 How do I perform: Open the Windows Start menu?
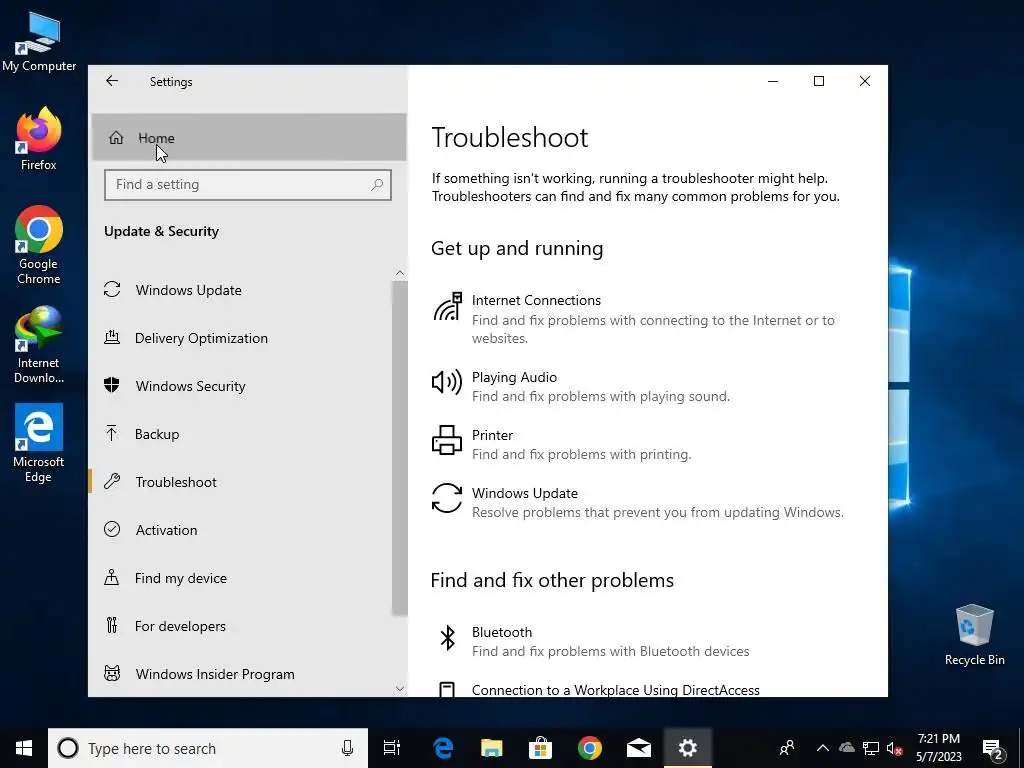click(x=24, y=748)
